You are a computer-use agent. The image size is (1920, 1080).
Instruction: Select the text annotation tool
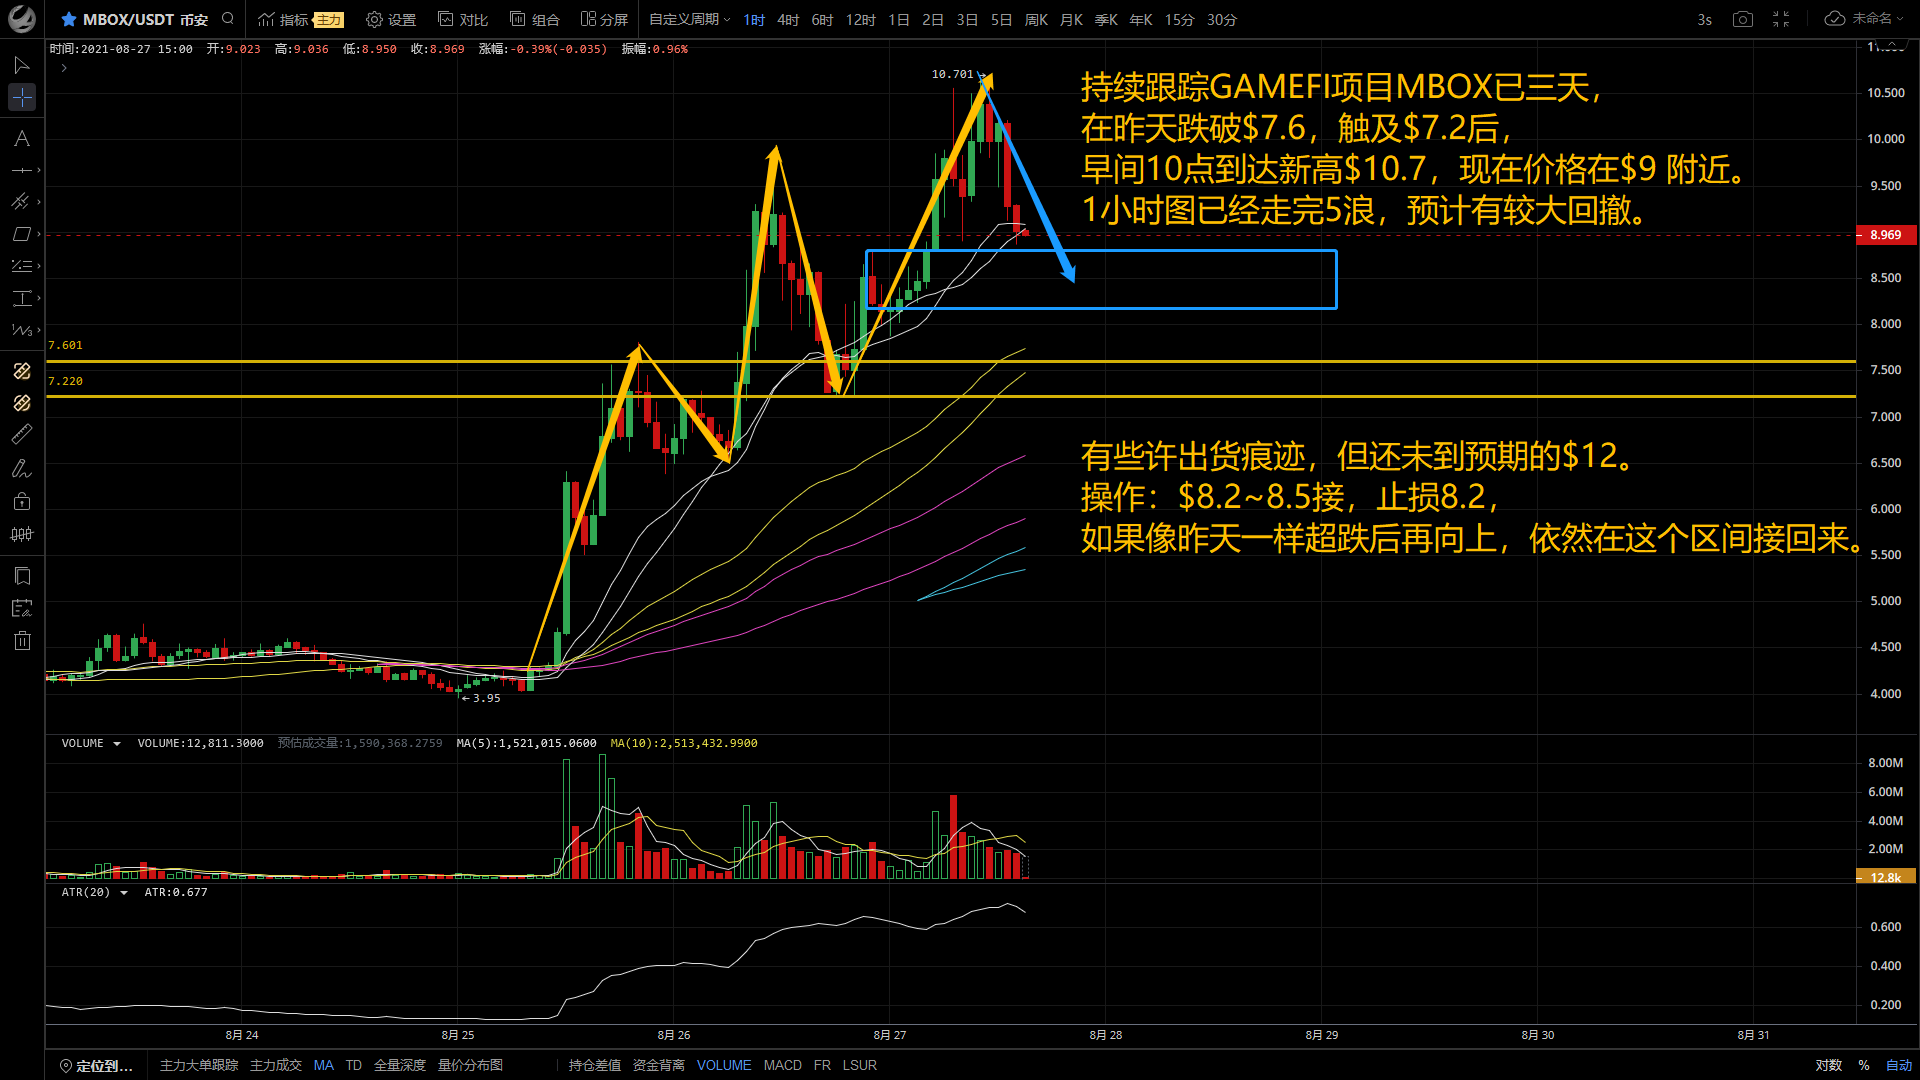pyautogui.click(x=21, y=139)
